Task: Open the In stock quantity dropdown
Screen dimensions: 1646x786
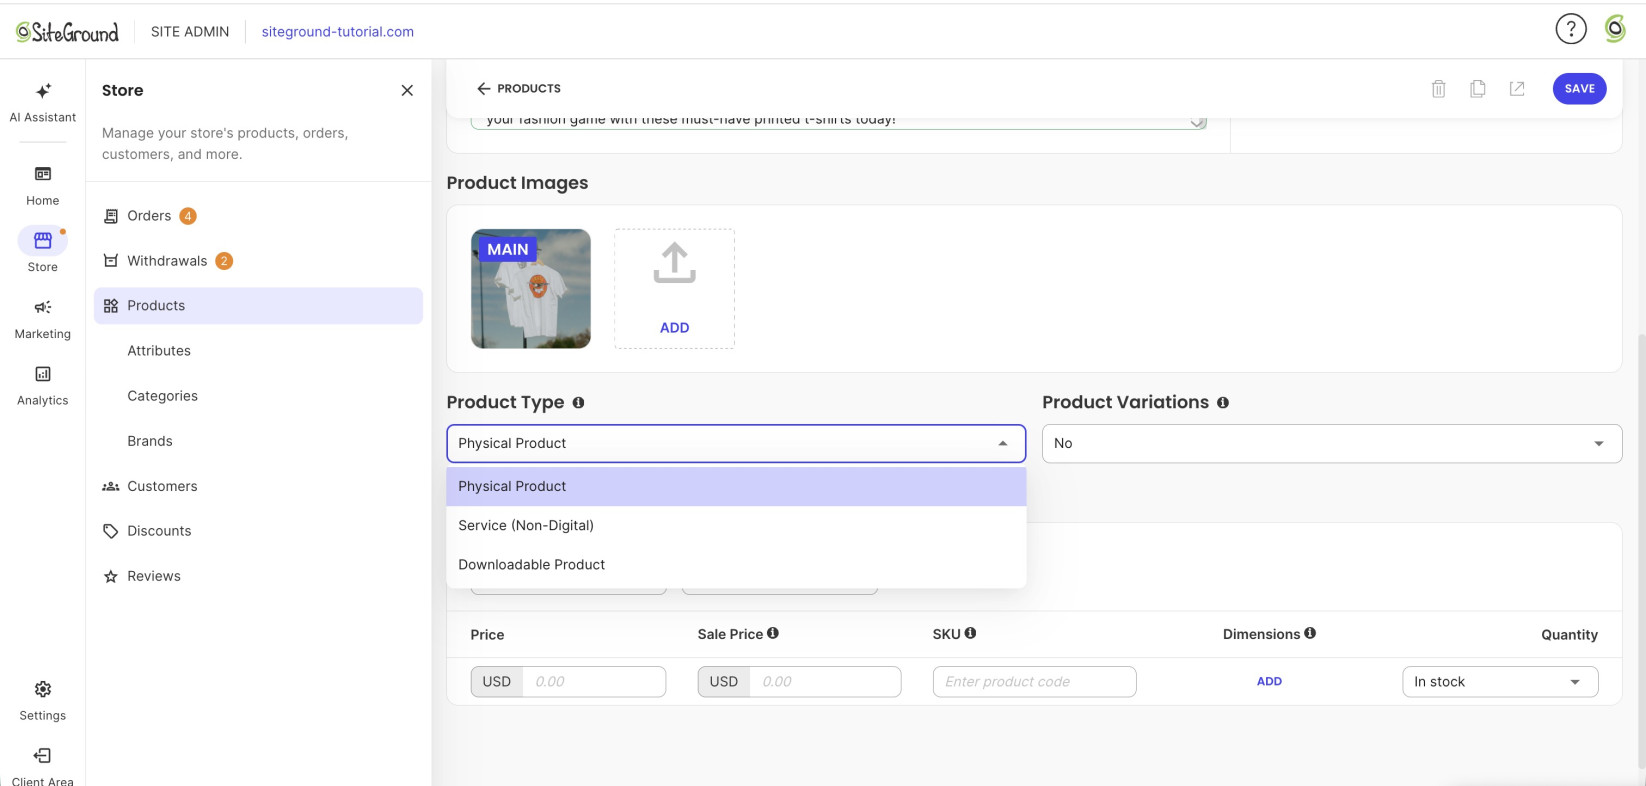Action: (x=1500, y=682)
